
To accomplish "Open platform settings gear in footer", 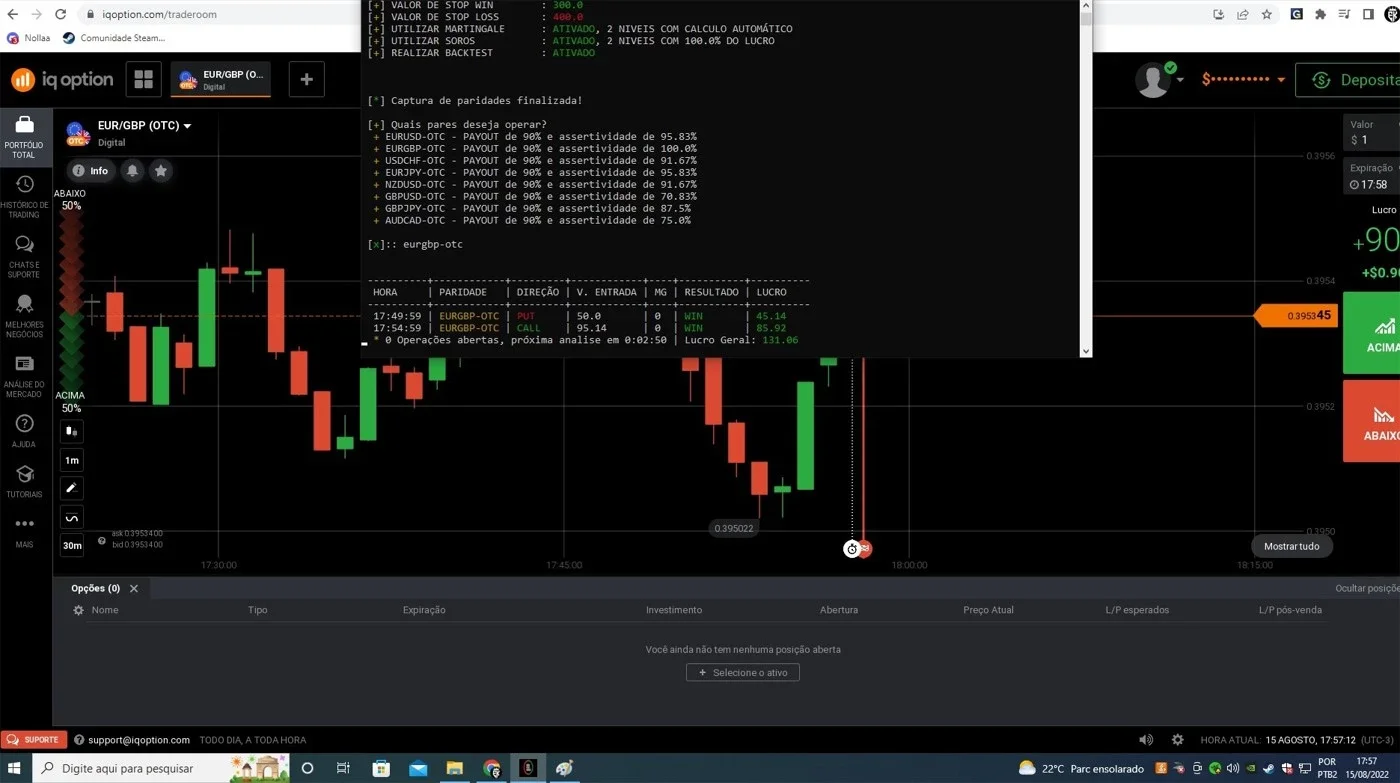I will coord(1177,740).
